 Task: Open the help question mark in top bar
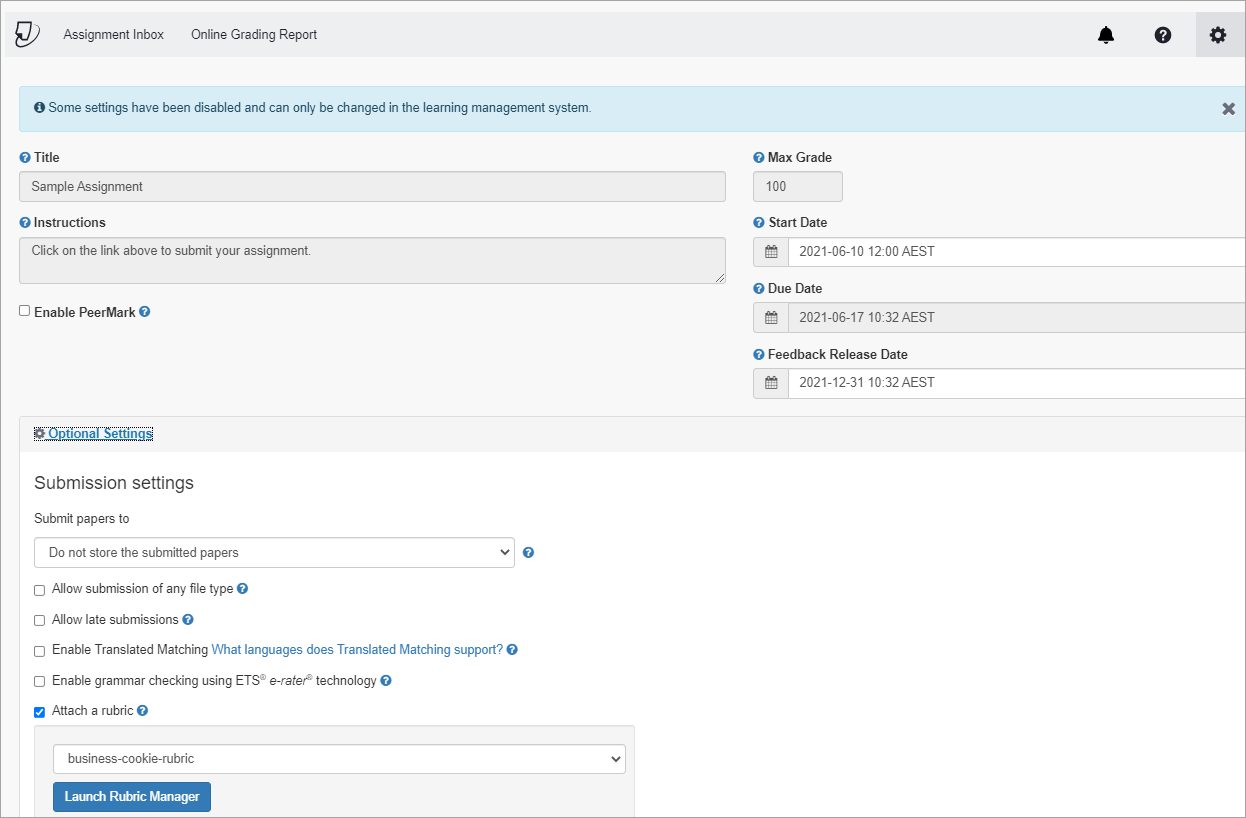click(x=1163, y=35)
